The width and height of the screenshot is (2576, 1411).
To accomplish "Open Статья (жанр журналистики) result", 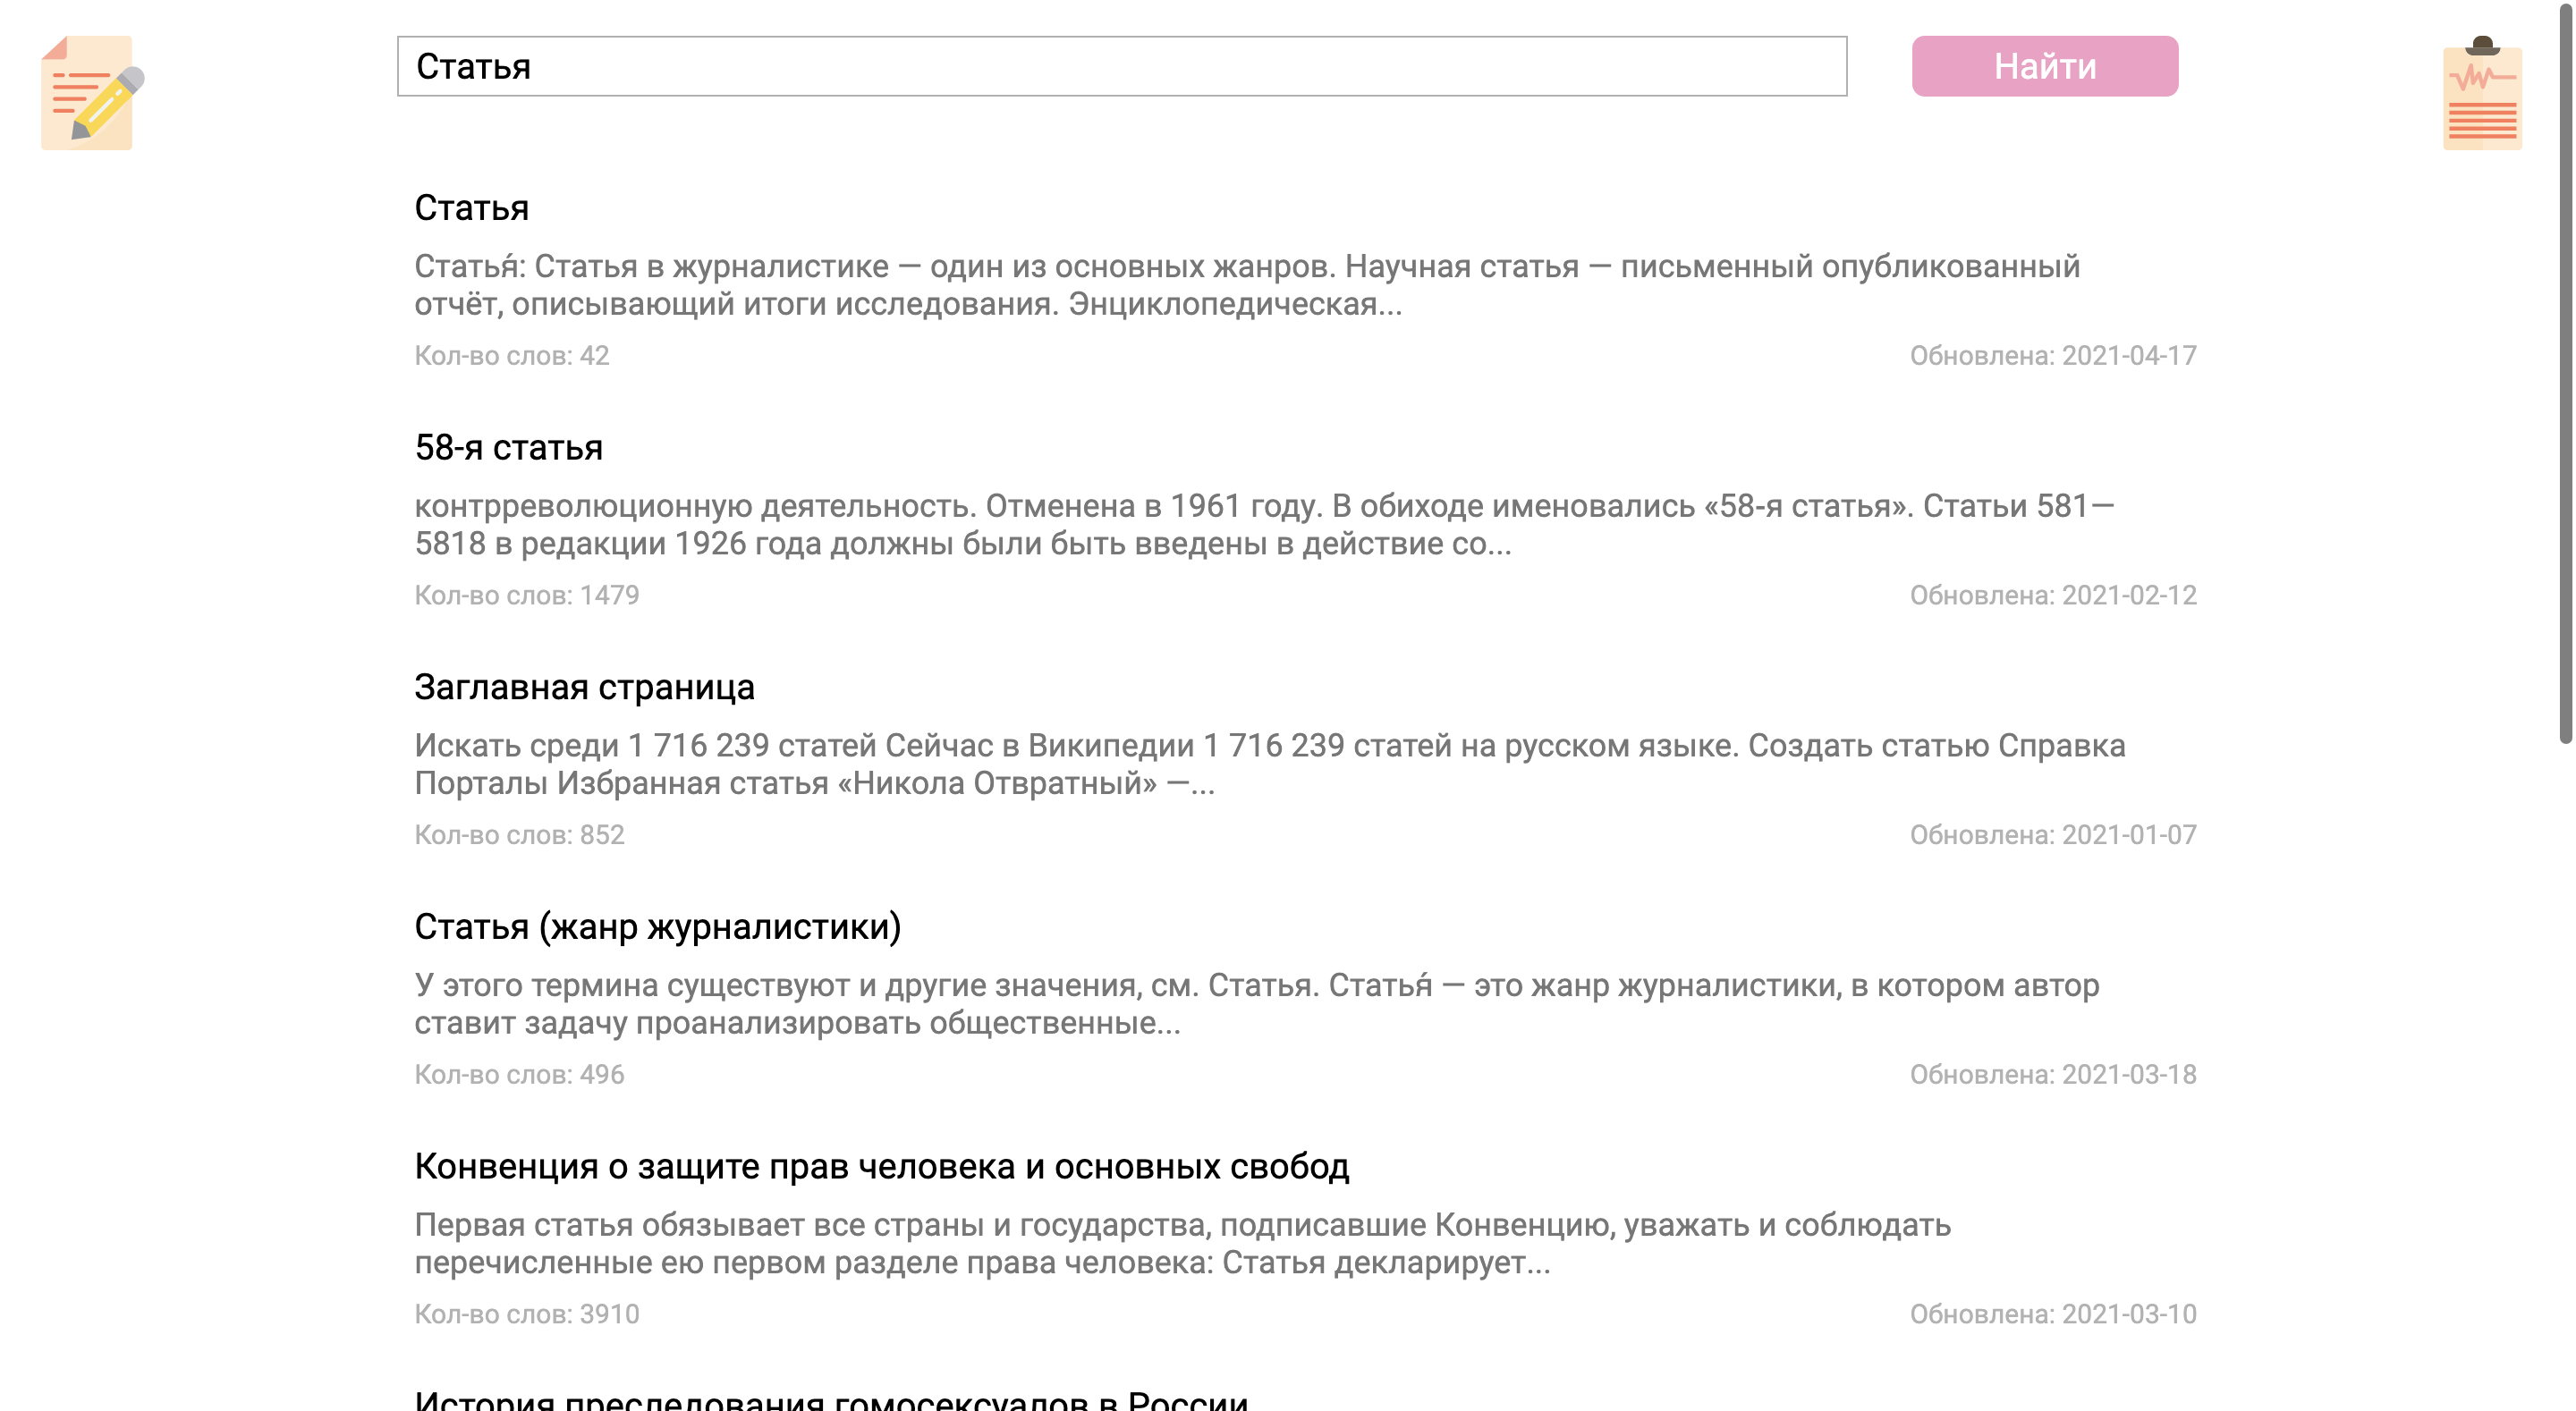I will coord(657,927).
